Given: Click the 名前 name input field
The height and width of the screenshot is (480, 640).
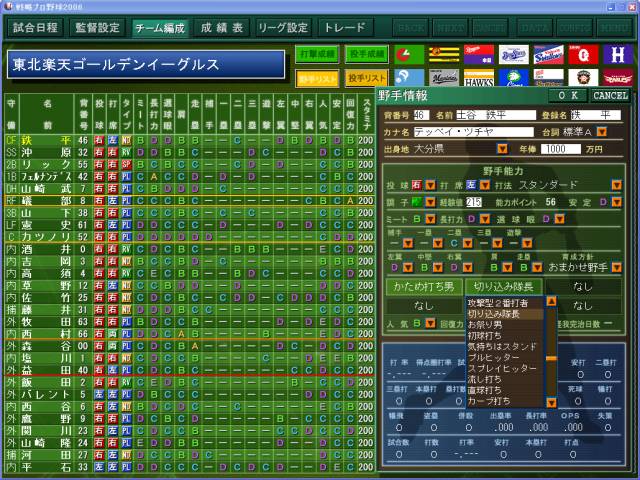Looking at the screenshot, I should pyautogui.click(x=495, y=115).
